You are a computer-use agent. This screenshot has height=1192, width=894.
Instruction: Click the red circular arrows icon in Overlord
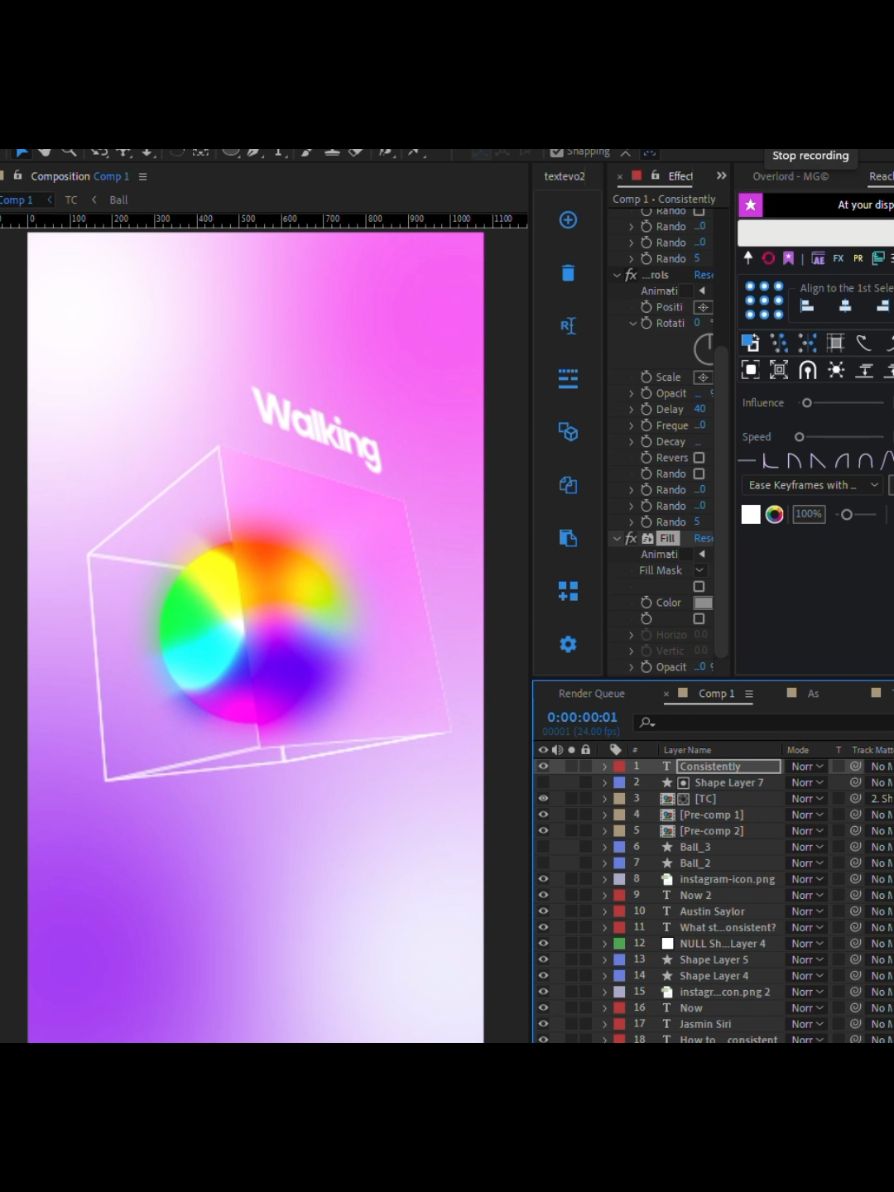(x=769, y=258)
